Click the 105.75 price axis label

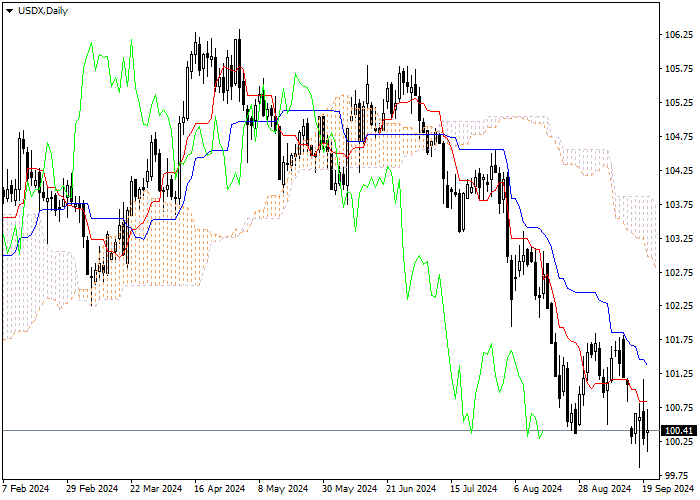[679, 69]
